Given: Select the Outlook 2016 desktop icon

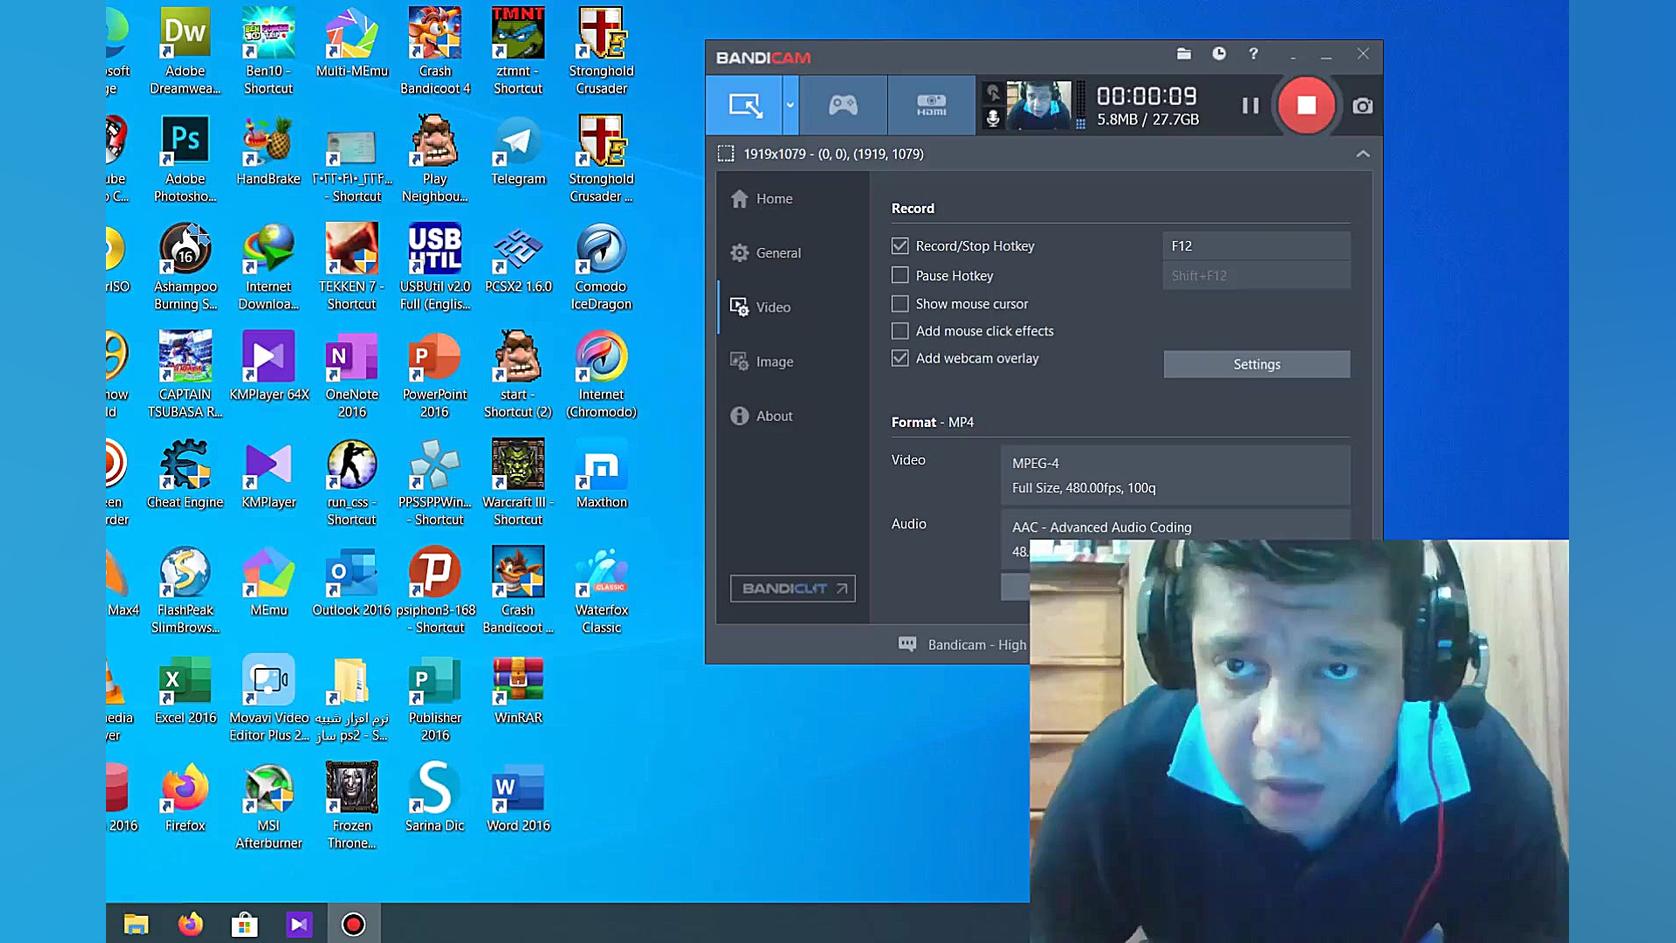Looking at the screenshot, I should (x=352, y=582).
